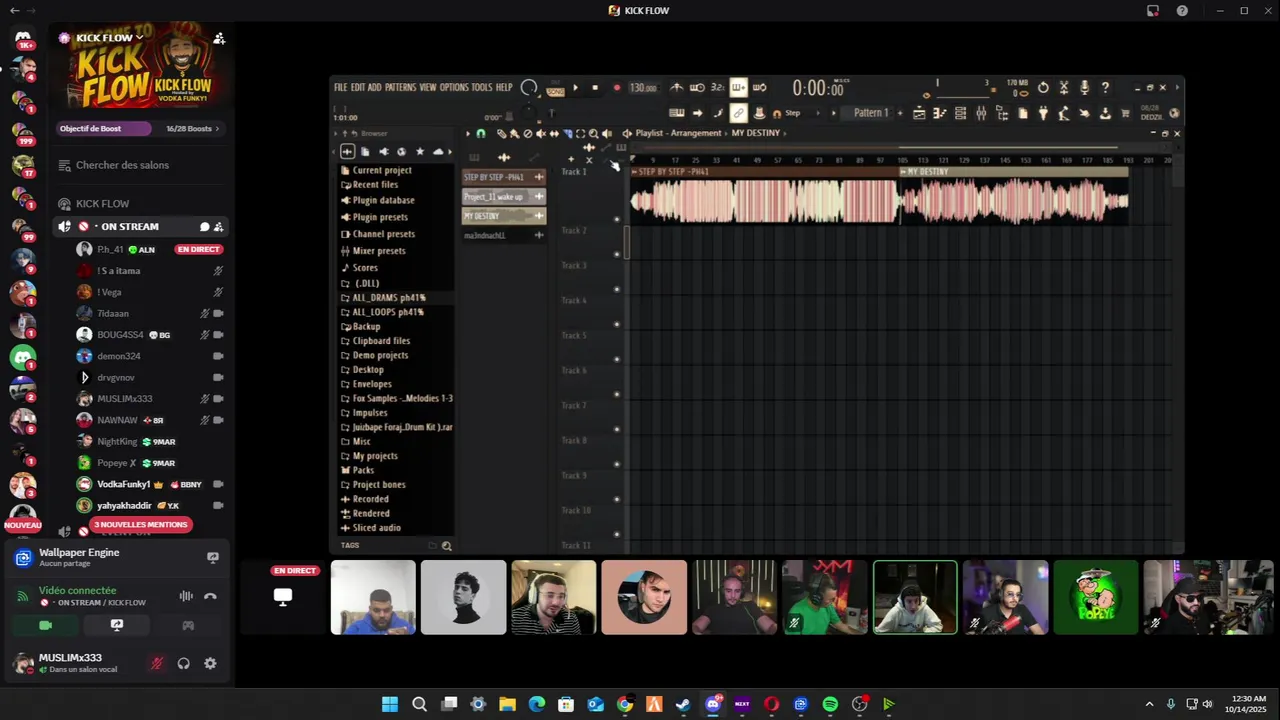
Task: Toggle the green magnet snap icon in Playlist
Action: click(x=481, y=133)
